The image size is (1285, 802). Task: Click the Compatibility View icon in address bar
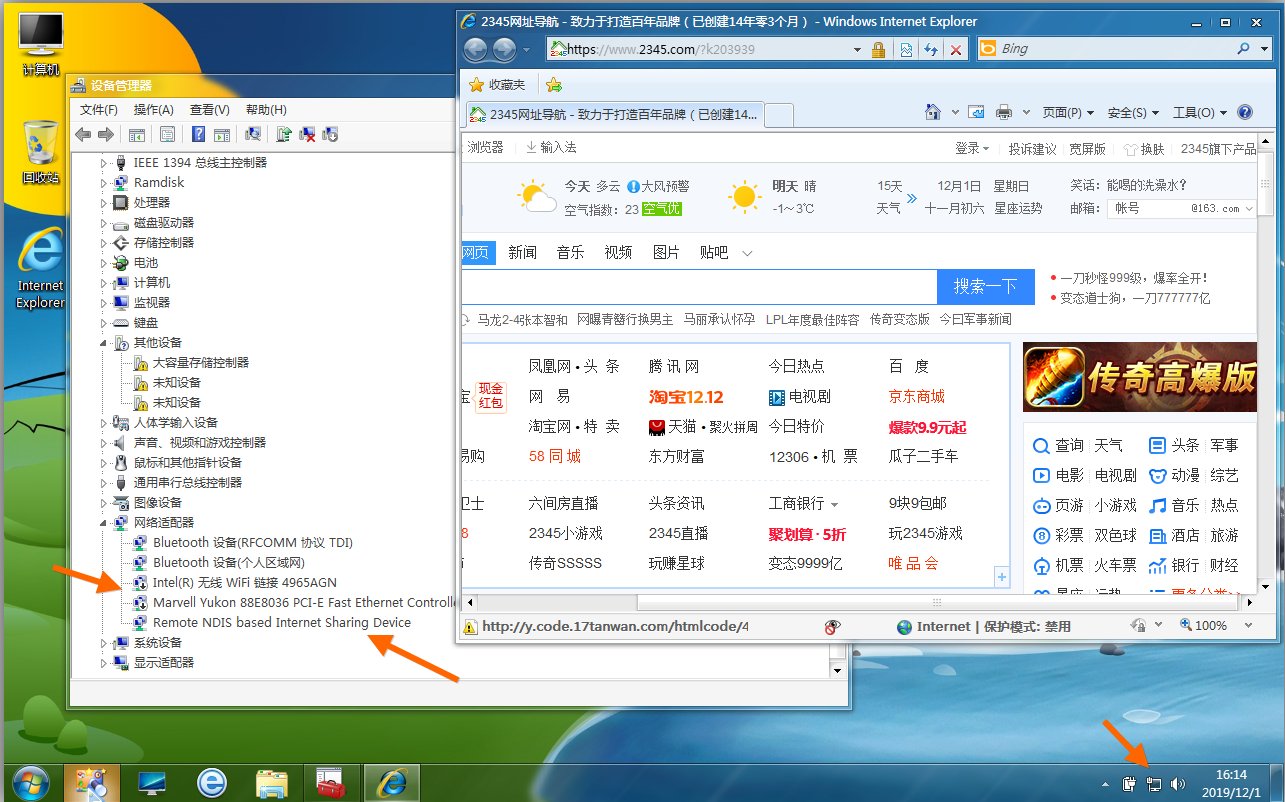point(905,49)
